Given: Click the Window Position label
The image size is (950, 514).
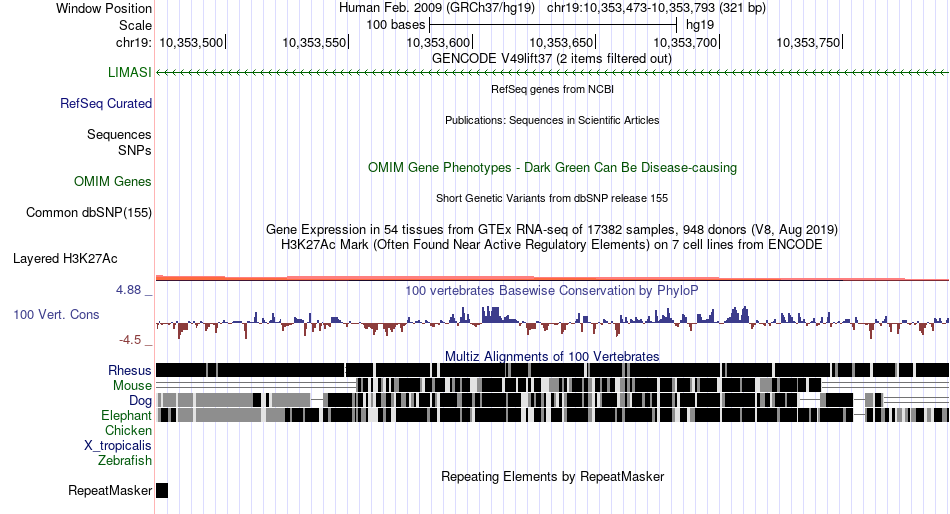Looking at the screenshot, I should click(104, 8).
